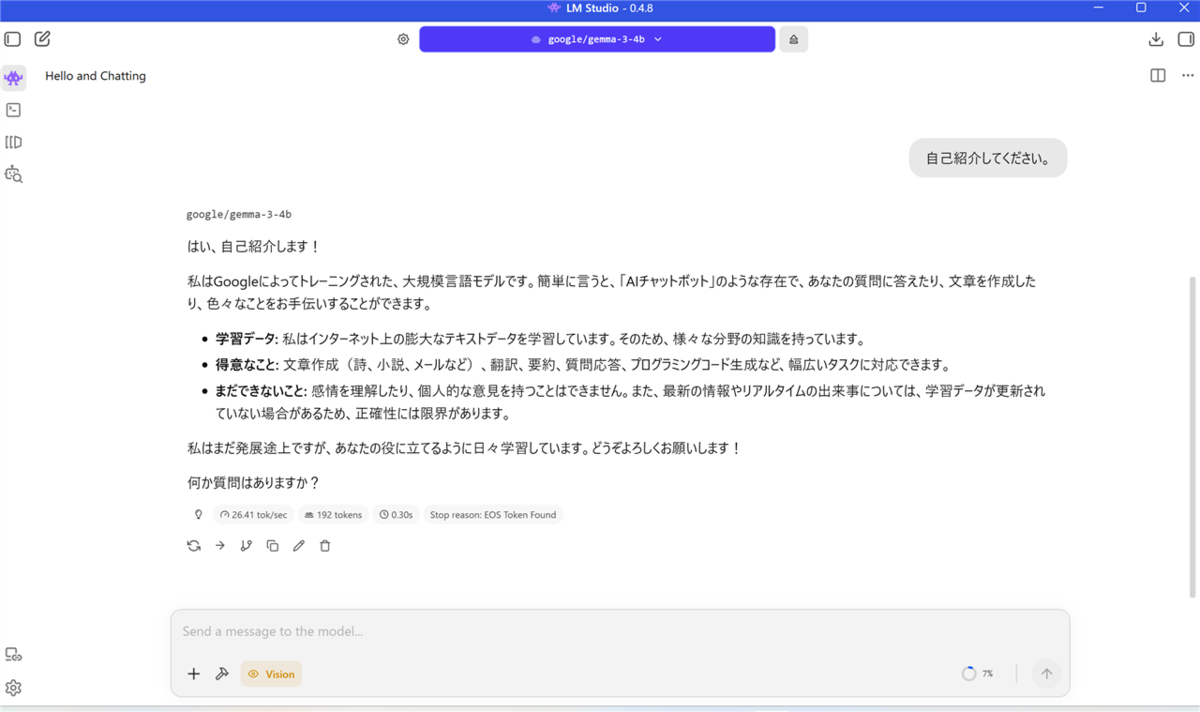Send the message with the up arrow button
This screenshot has width=1200, height=712.
1047,674
